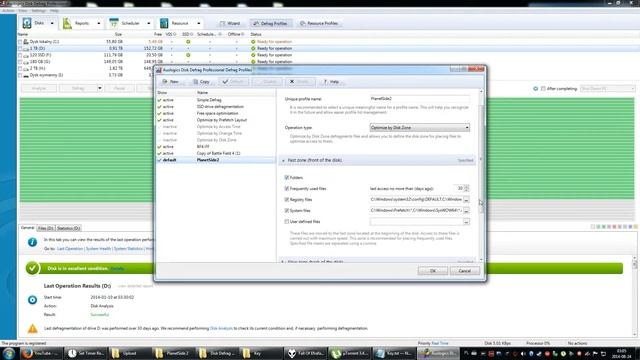Click the green excellent-condition check icon

pos(32,268)
